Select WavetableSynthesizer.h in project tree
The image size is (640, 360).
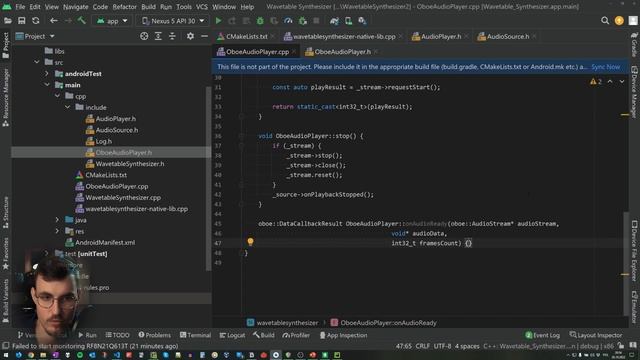tap(130, 164)
